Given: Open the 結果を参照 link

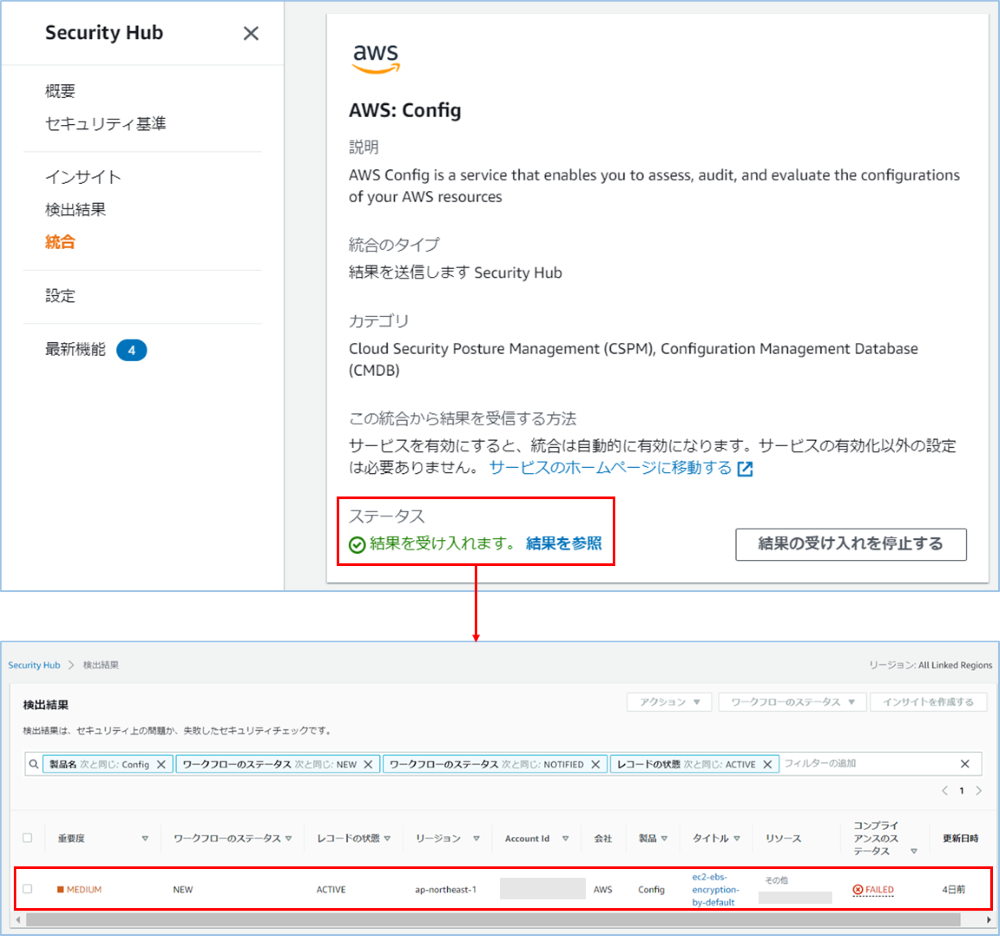Looking at the screenshot, I should (564, 543).
